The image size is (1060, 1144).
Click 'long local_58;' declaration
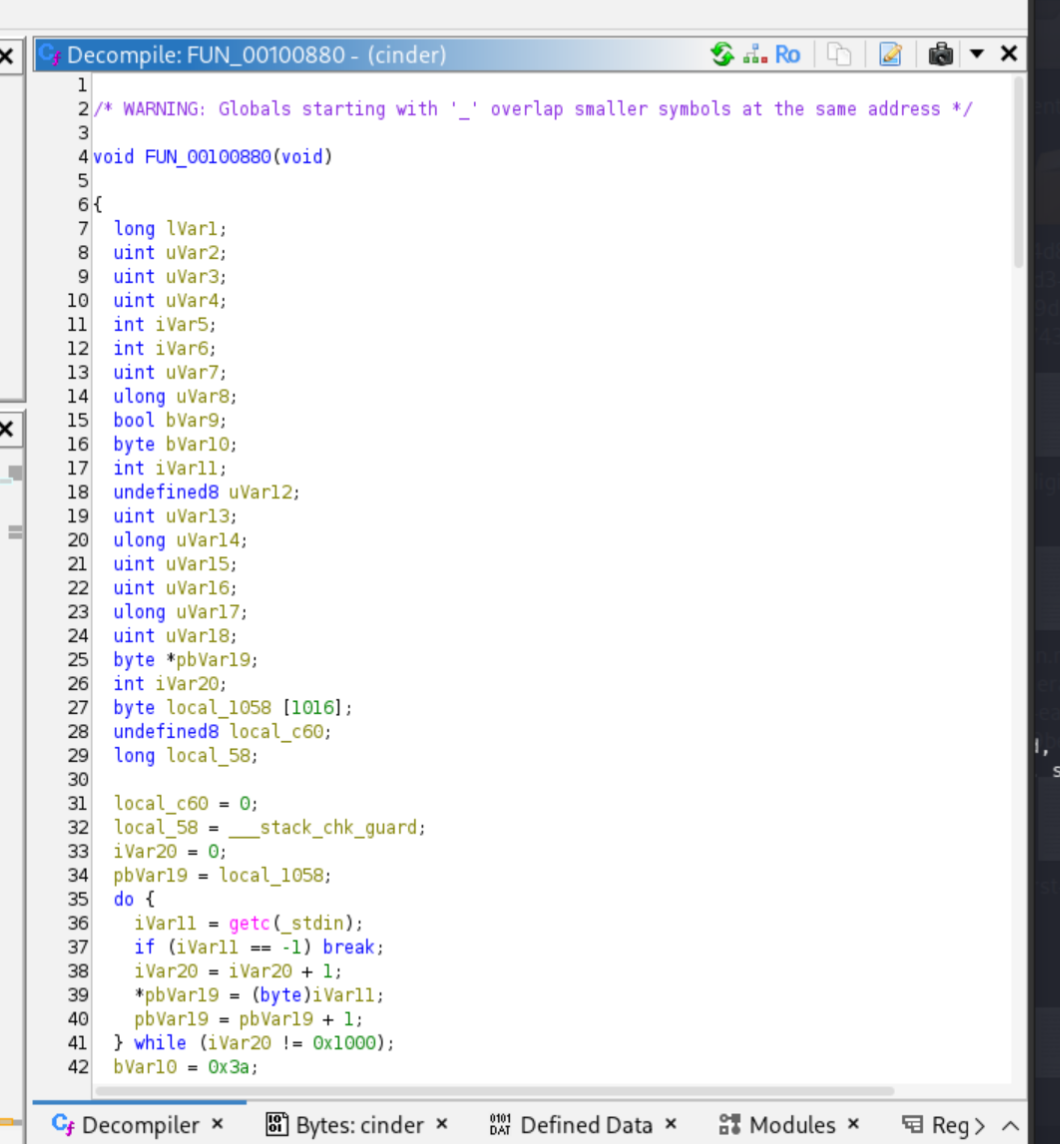185,755
